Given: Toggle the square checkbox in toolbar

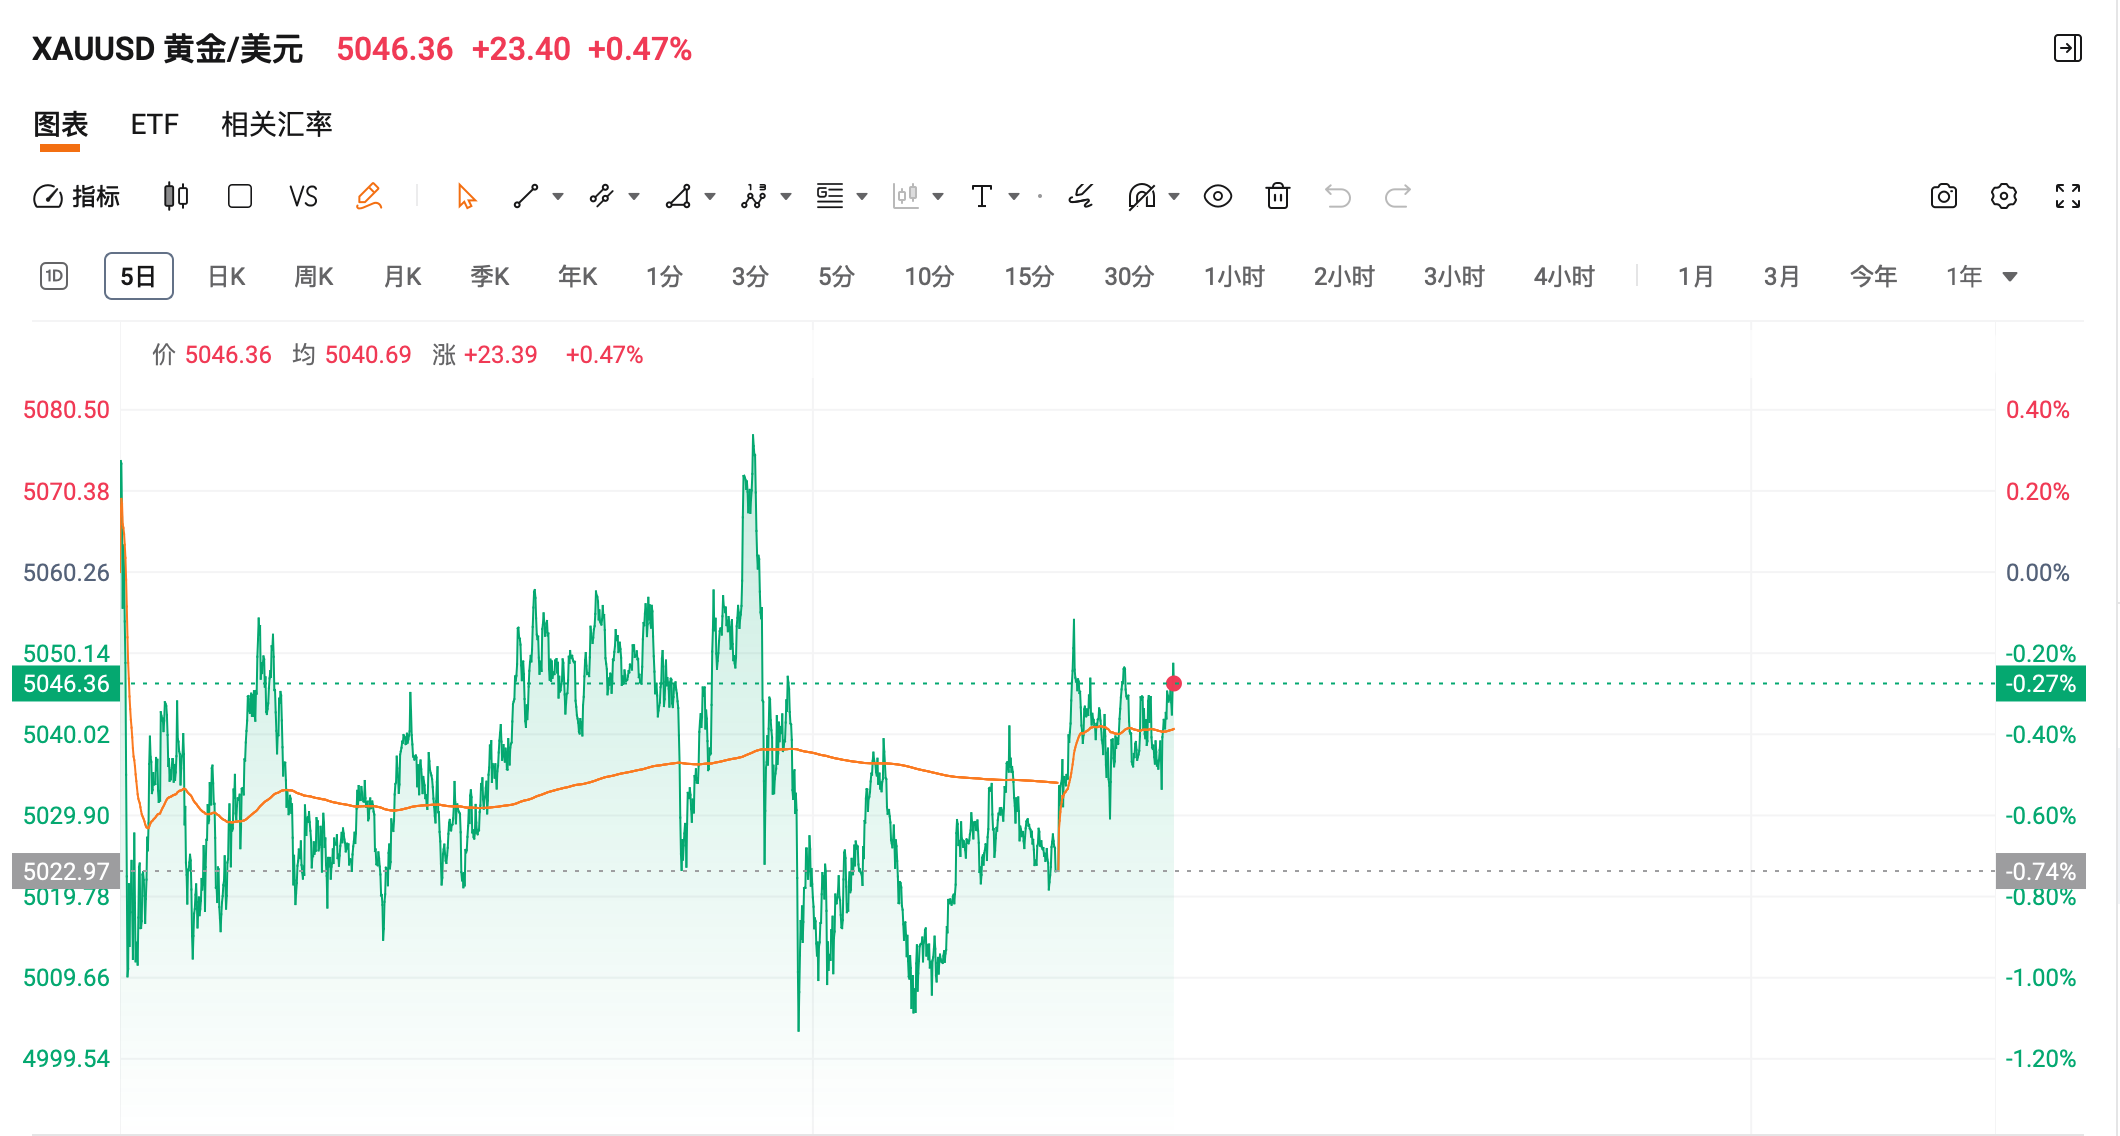Looking at the screenshot, I should 240,196.
